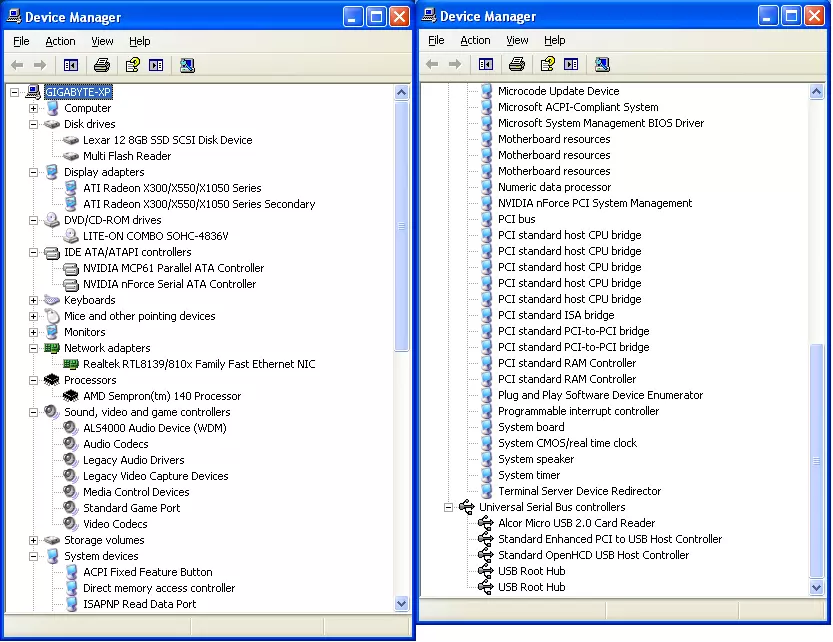Click Forward arrow in left Device Manager toolbar
Screen dimensions: 833x642
[40, 65]
